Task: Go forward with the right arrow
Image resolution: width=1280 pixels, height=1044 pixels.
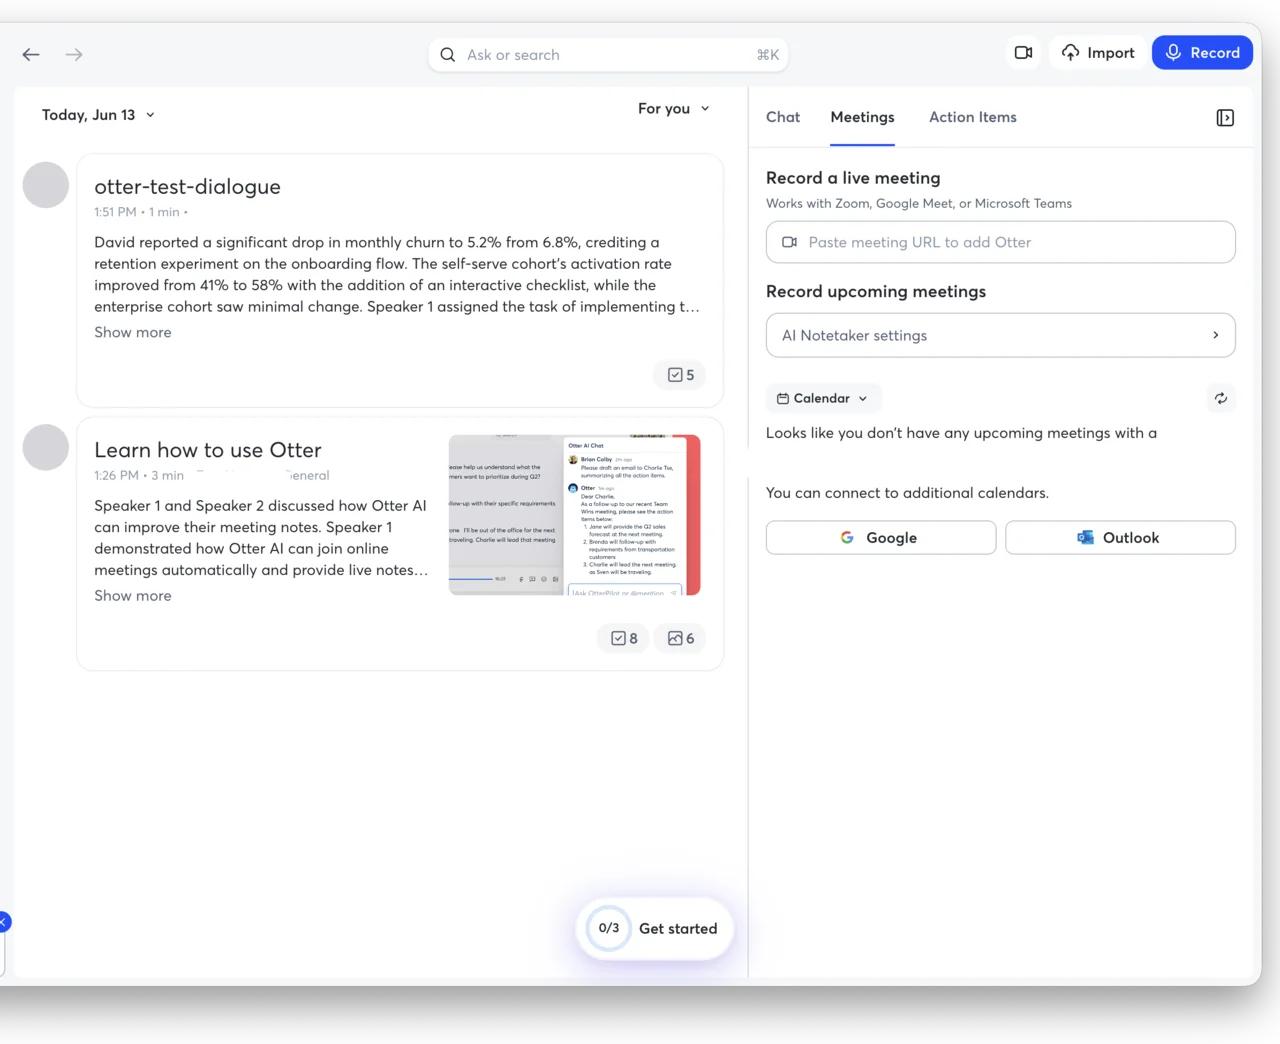Action: pyautogui.click(x=74, y=54)
